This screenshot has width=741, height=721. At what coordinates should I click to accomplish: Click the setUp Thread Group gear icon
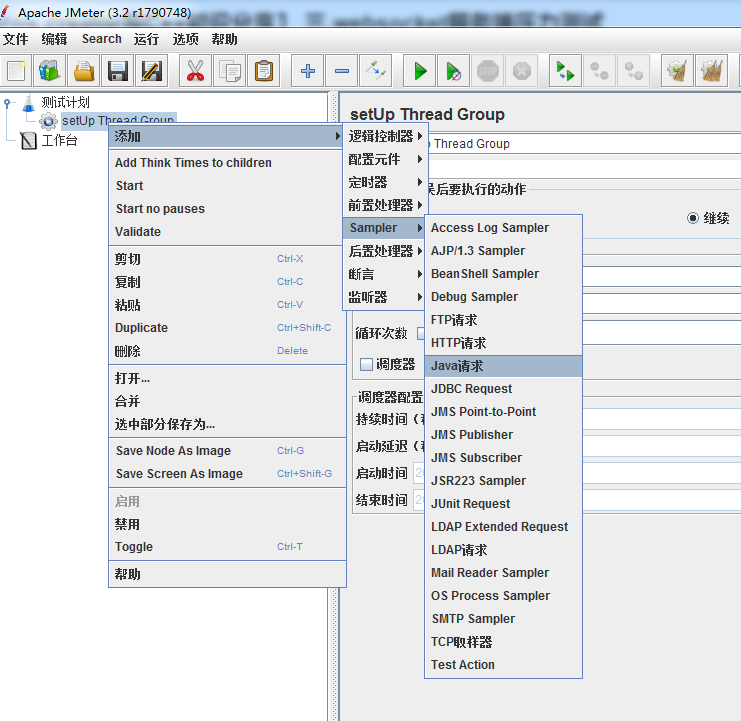48,121
